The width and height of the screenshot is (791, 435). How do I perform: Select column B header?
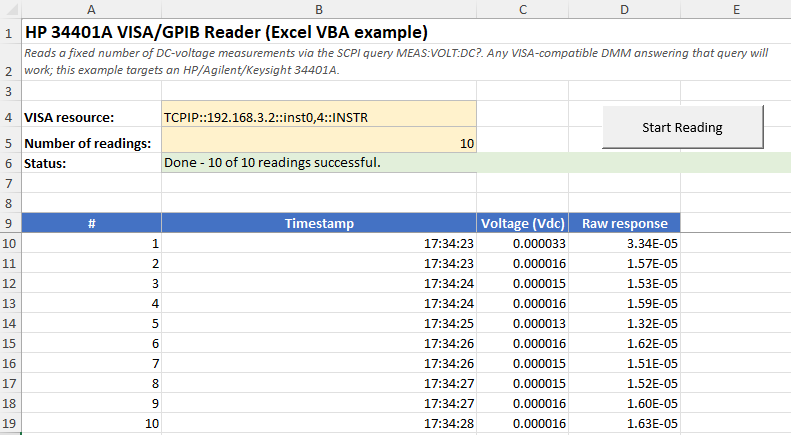point(319,9)
